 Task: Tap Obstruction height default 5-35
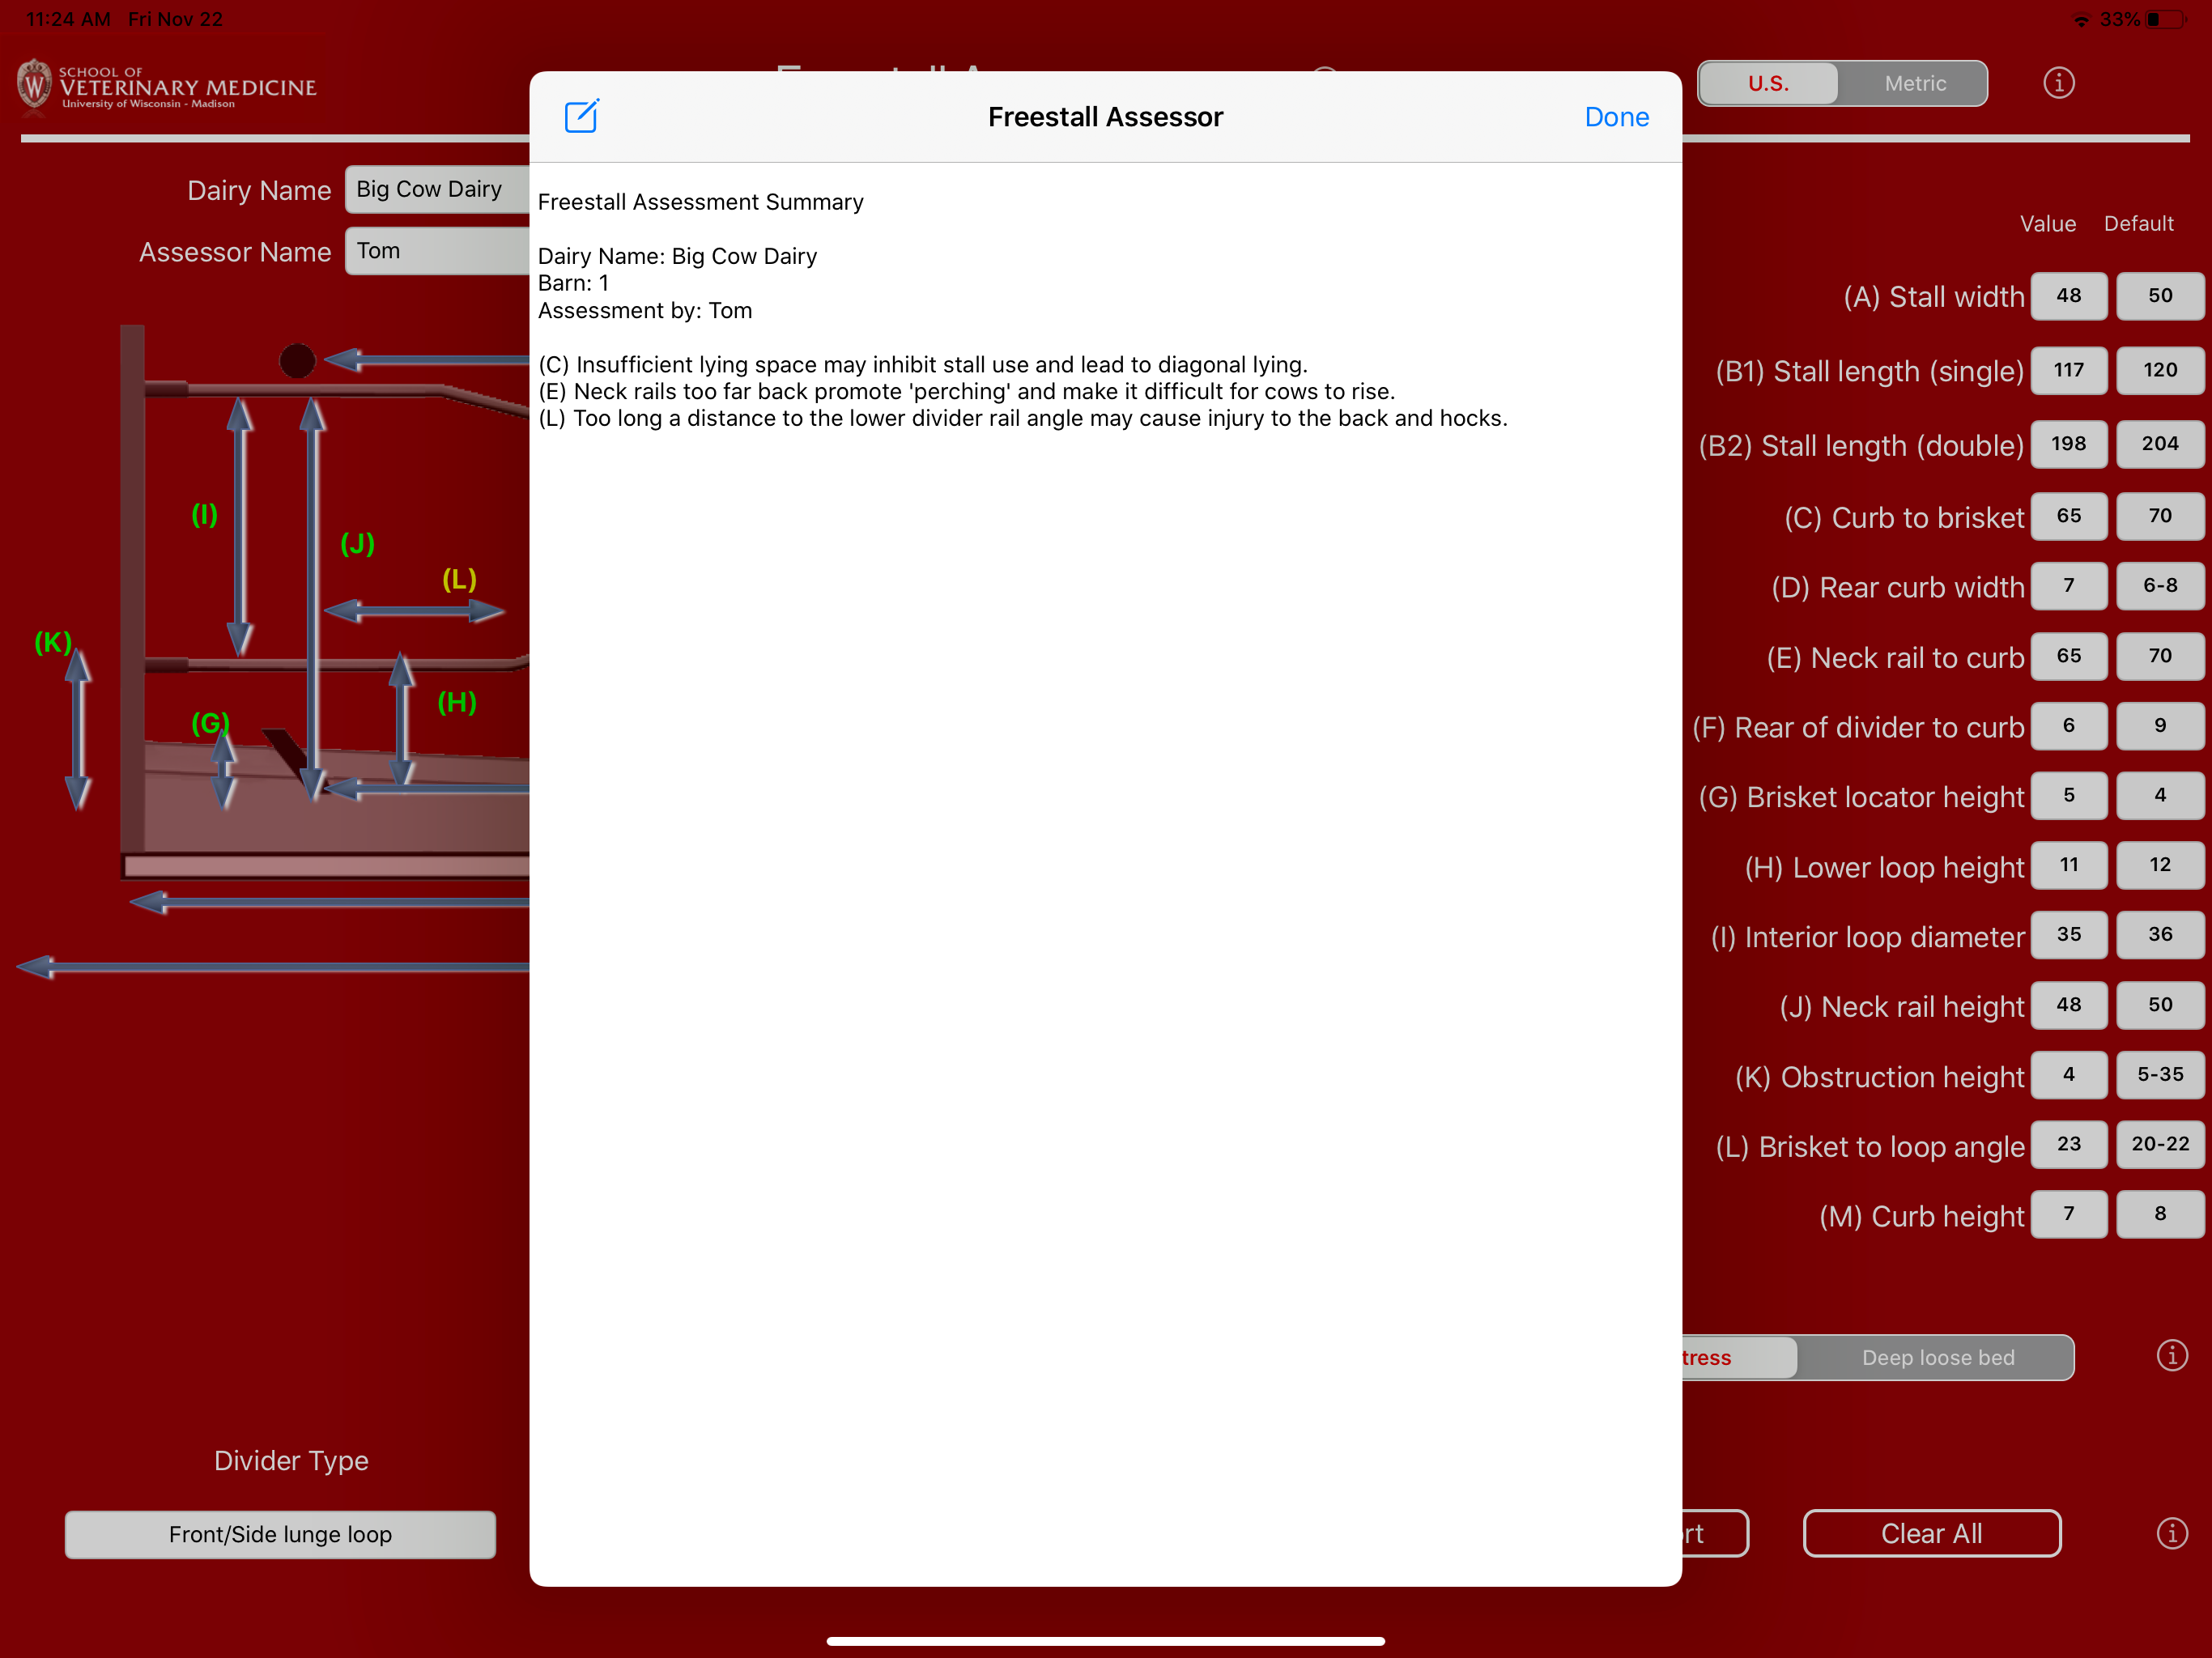click(x=2160, y=1075)
